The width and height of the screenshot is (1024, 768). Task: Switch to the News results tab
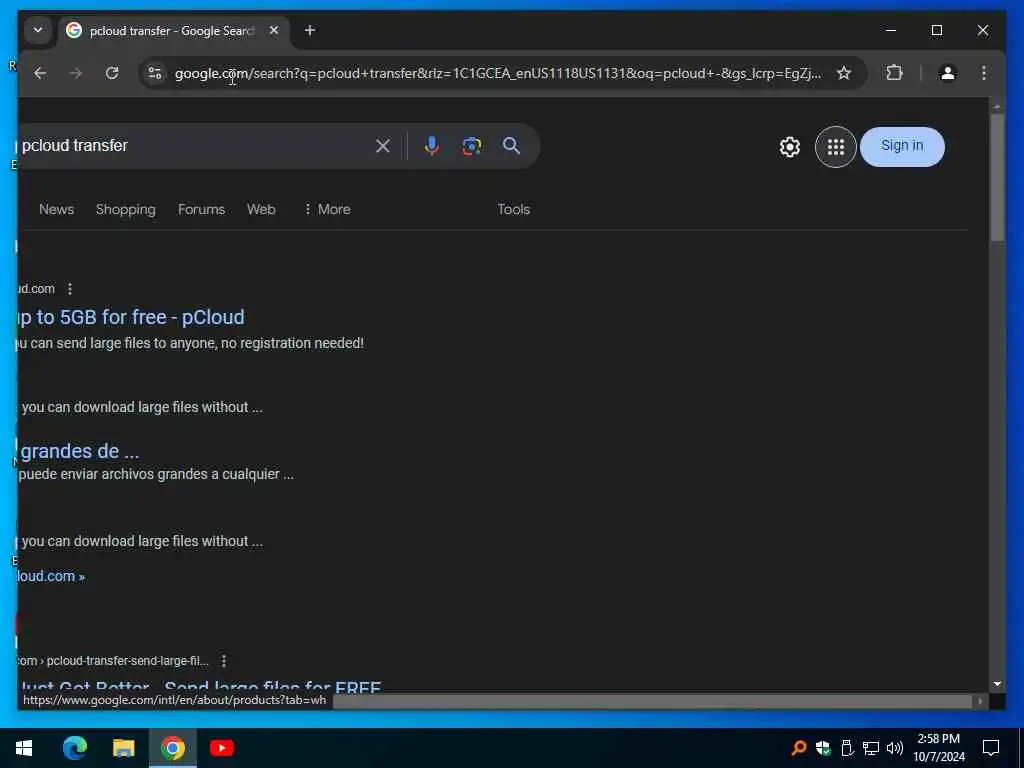(x=56, y=209)
